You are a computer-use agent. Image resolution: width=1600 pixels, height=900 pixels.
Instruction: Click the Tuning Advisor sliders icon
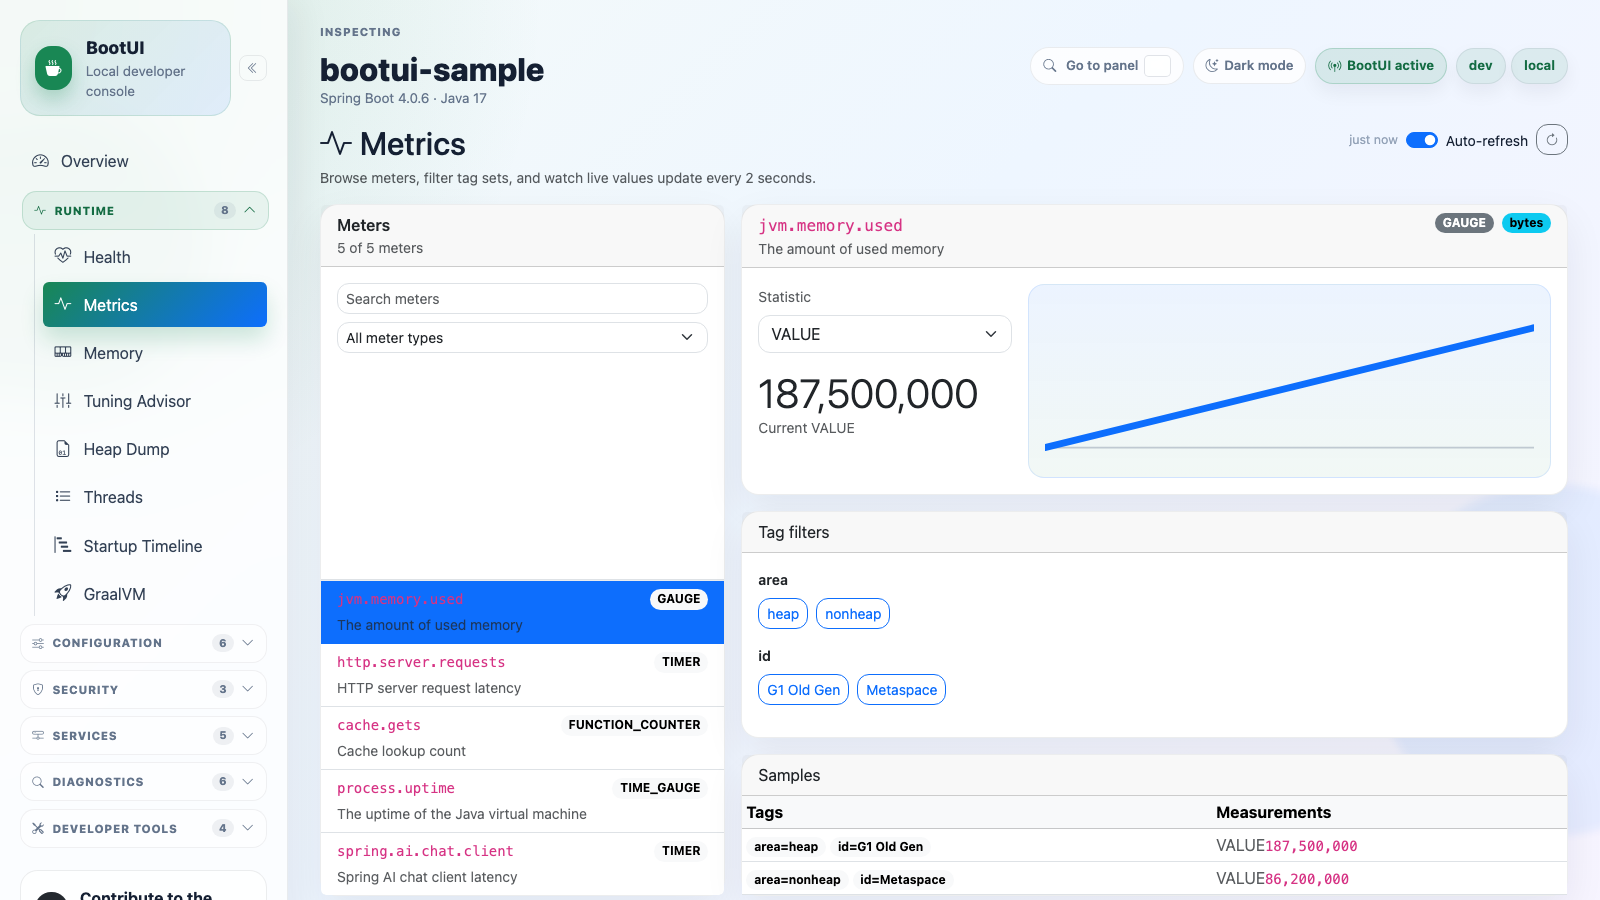point(63,400)
